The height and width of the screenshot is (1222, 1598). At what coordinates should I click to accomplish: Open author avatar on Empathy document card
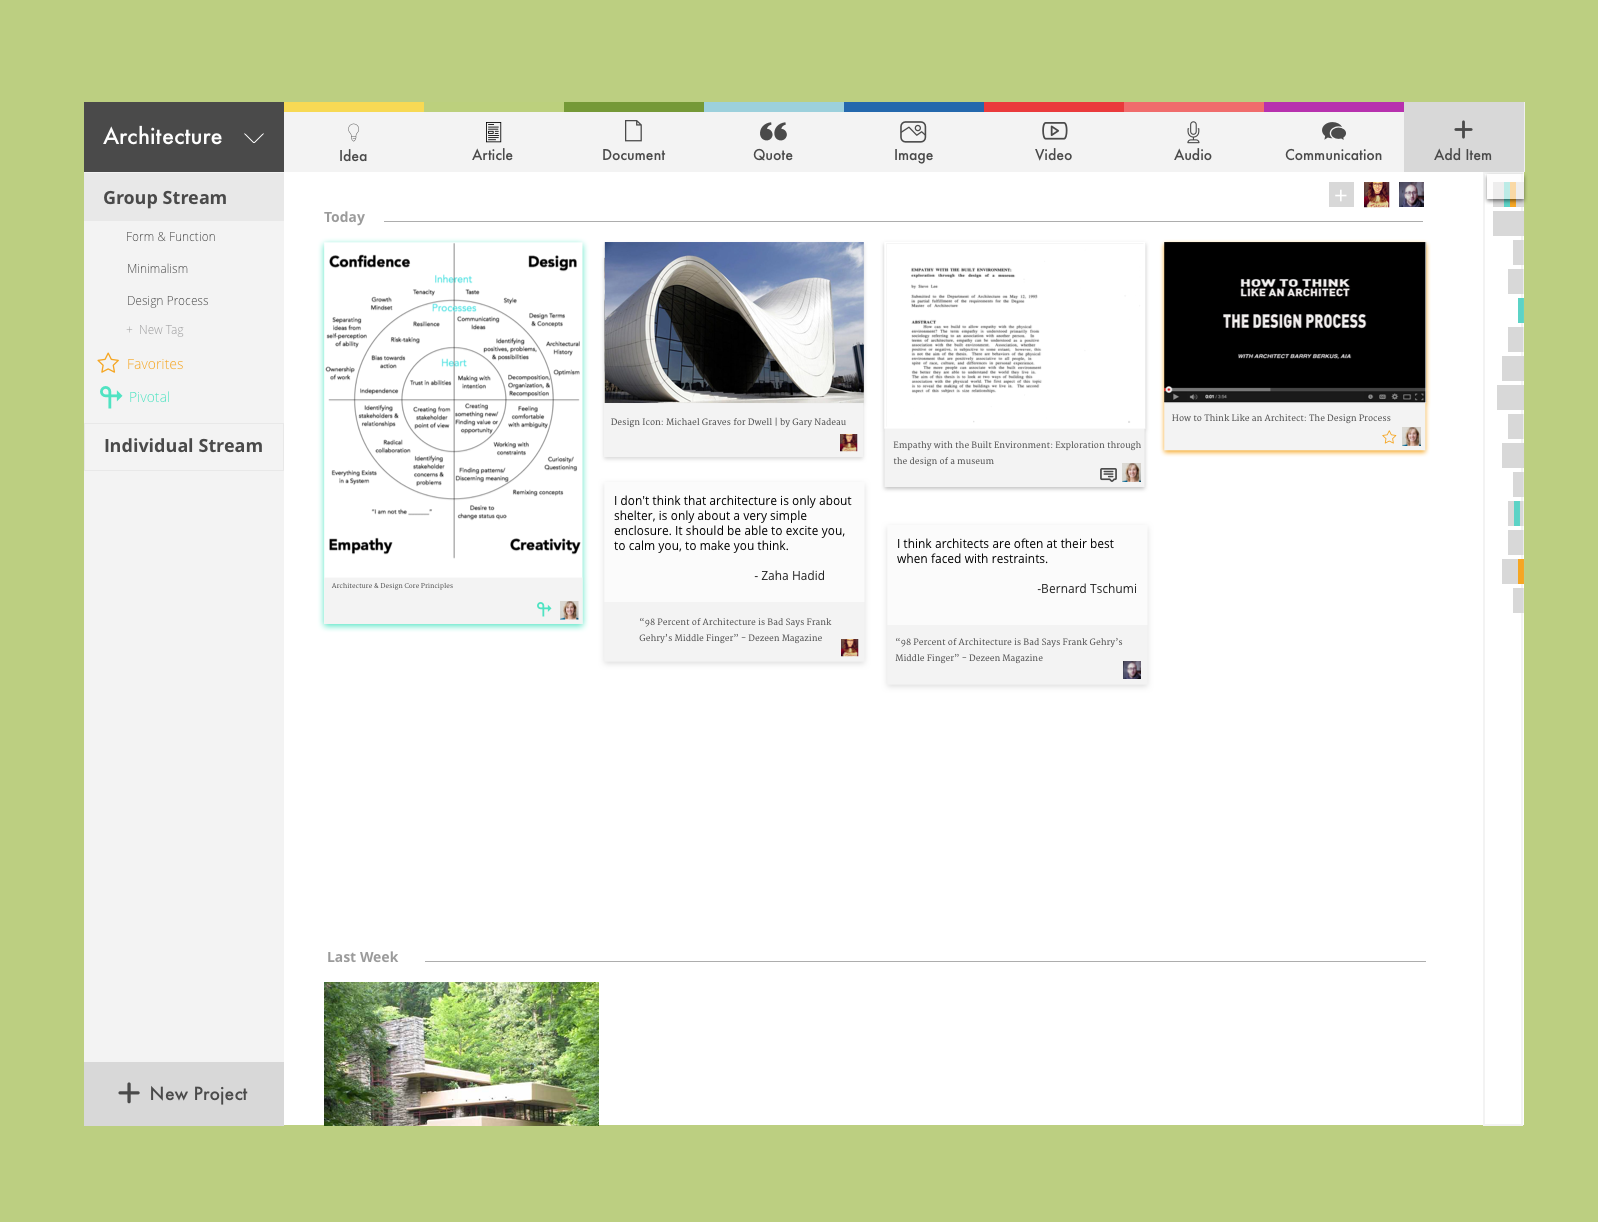[1132, 473]
